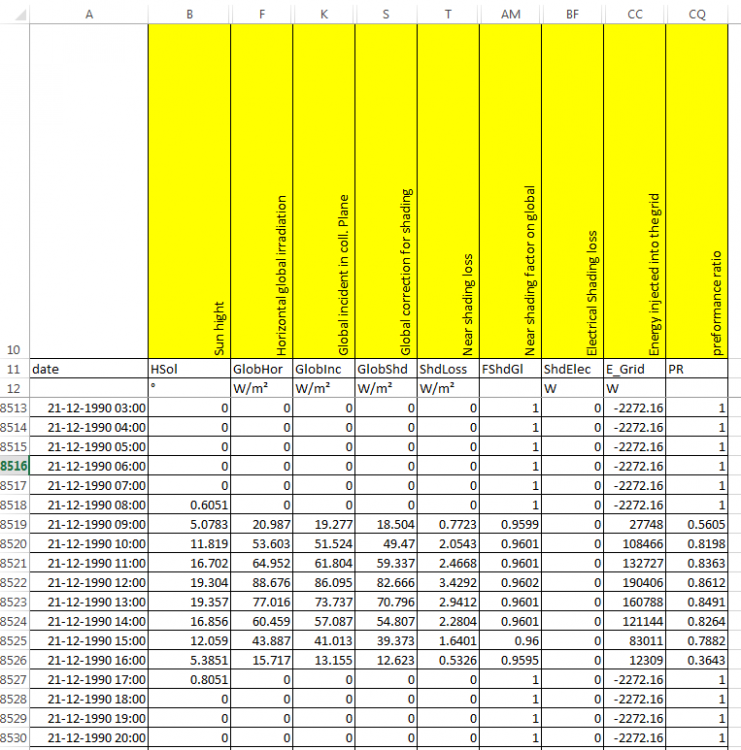Click the date cell 21-12-1990 12:00
The image size is (741, 750).
click(x=89, y=583)
